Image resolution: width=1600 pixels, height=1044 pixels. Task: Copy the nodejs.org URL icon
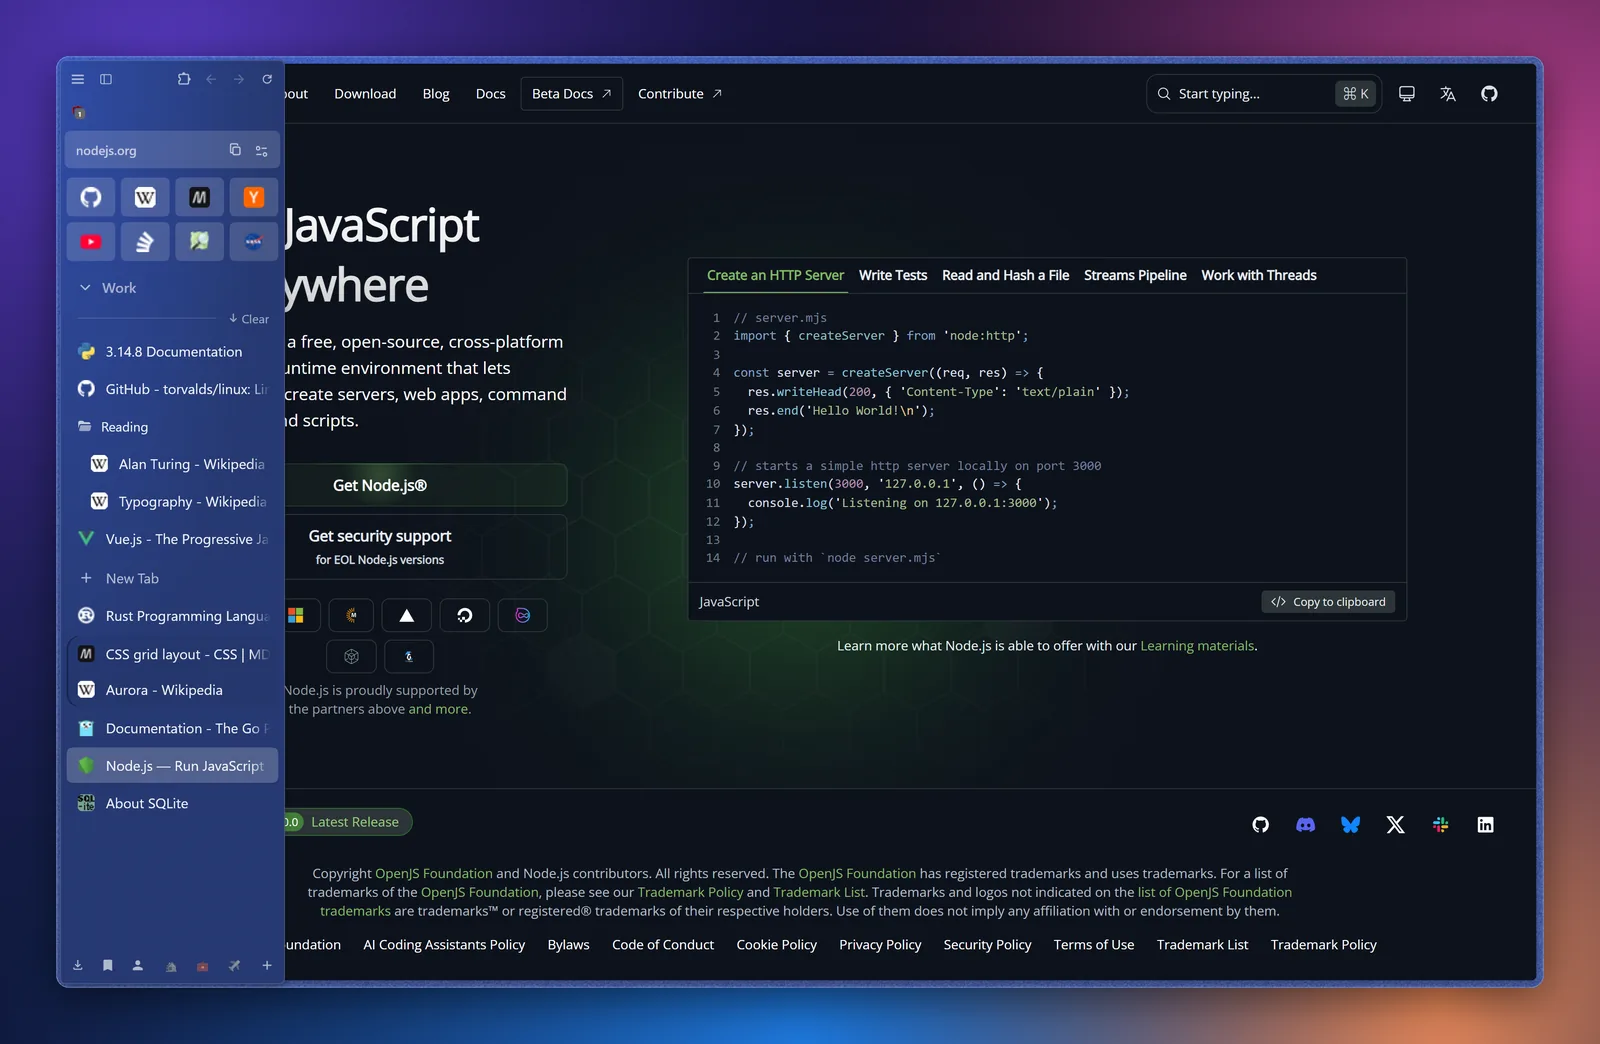[235, 150]
